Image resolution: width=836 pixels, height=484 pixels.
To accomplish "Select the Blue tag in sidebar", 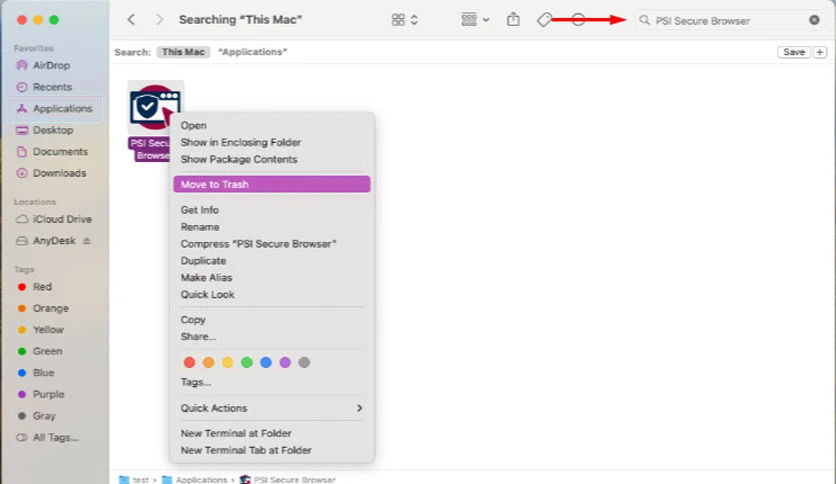I will [x=43, y=373].
